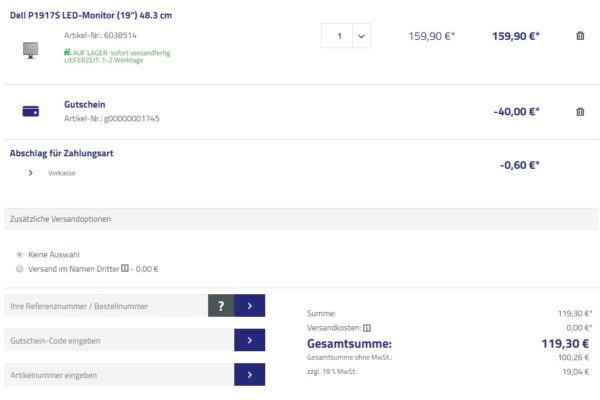Focus the Referenznummer / Bestellnummer field
Viewport: 600px width, 400px height.
click(x=105, y=306)
